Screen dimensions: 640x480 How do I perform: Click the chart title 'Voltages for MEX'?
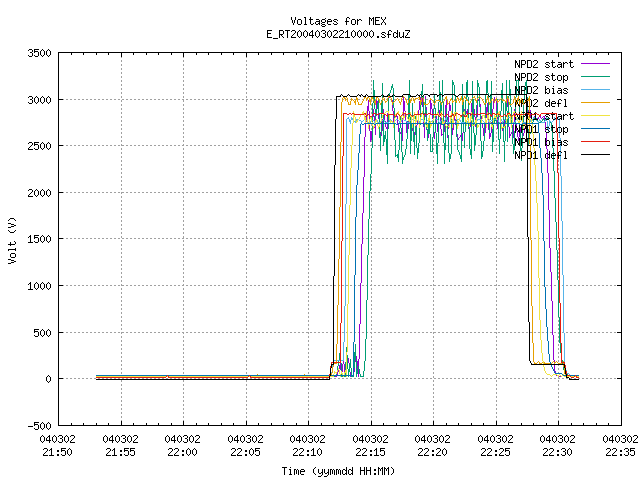point(338,21)
